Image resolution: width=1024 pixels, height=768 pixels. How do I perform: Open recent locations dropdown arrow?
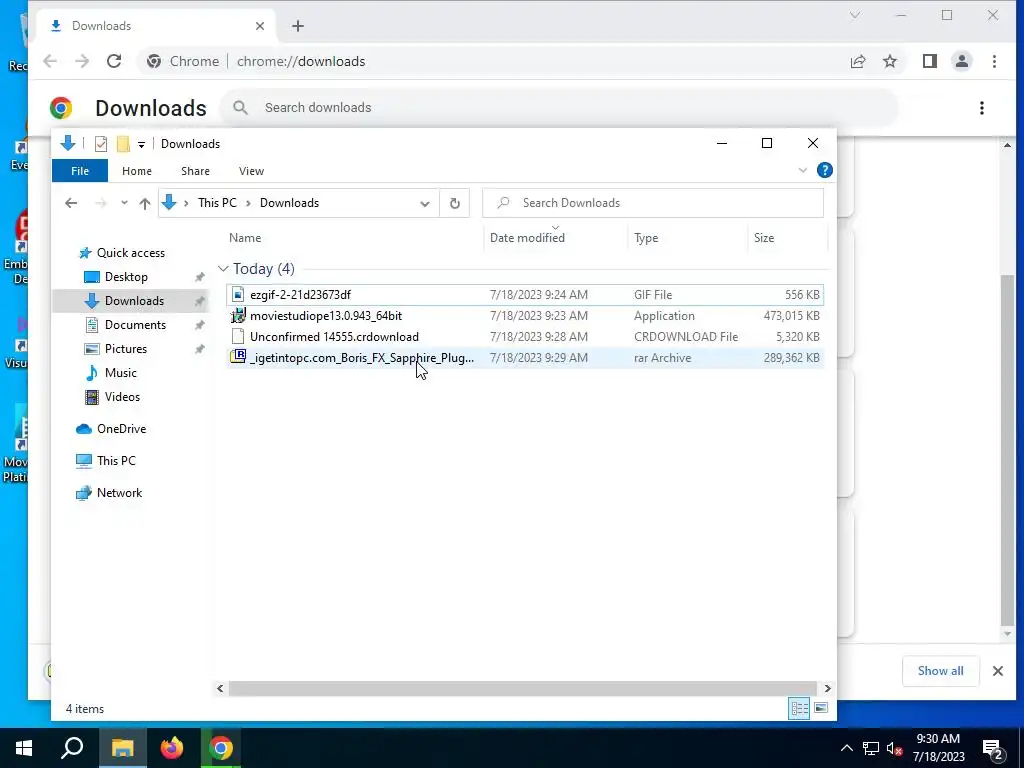coord(124,203)
